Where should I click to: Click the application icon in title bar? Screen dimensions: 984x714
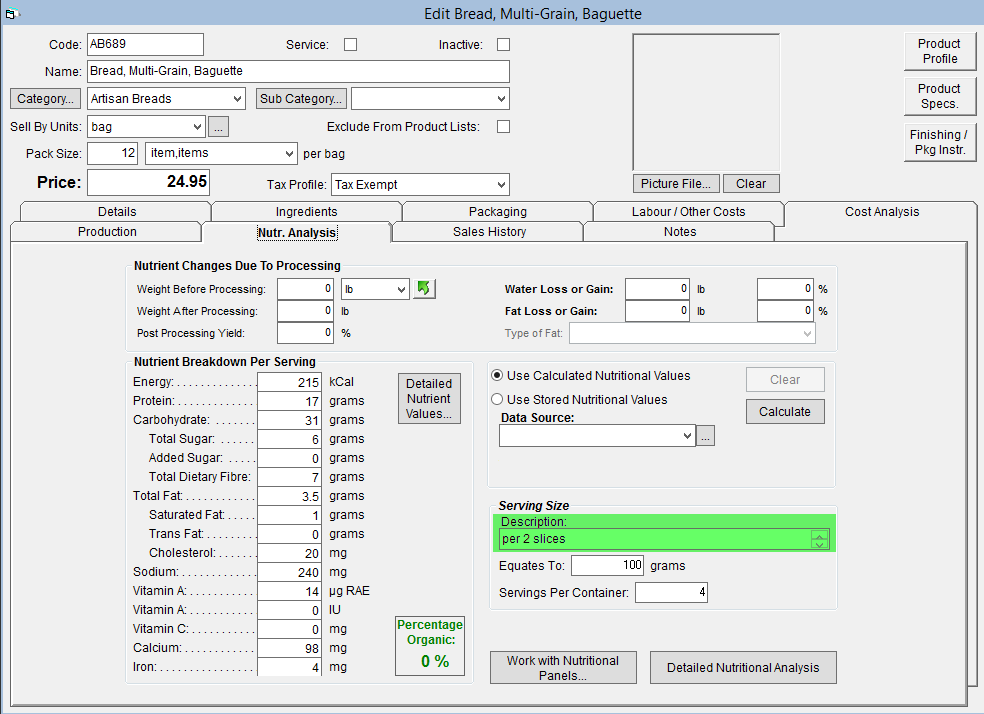click(x=11, y=13)
